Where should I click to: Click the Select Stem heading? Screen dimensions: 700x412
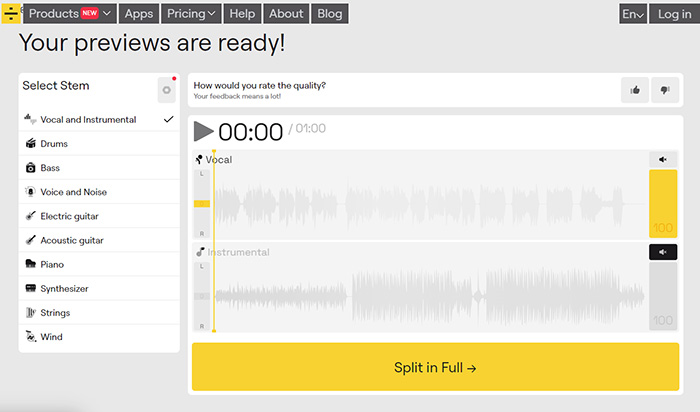pos(56,85)
